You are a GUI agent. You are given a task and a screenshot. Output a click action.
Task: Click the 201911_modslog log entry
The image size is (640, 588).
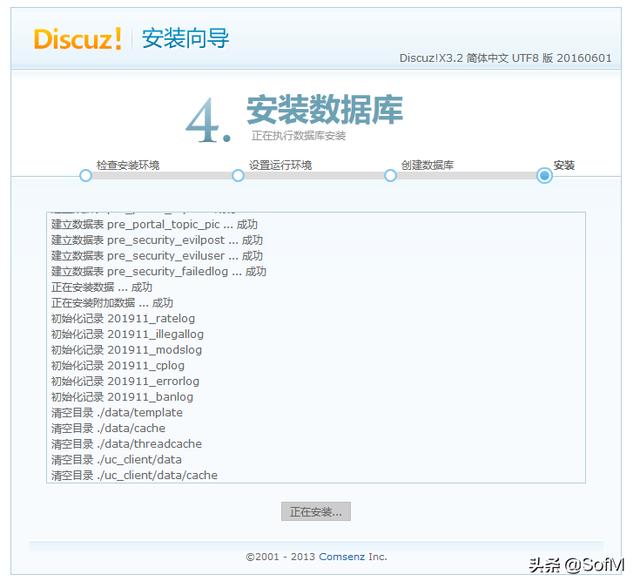(x=127, y=350)
